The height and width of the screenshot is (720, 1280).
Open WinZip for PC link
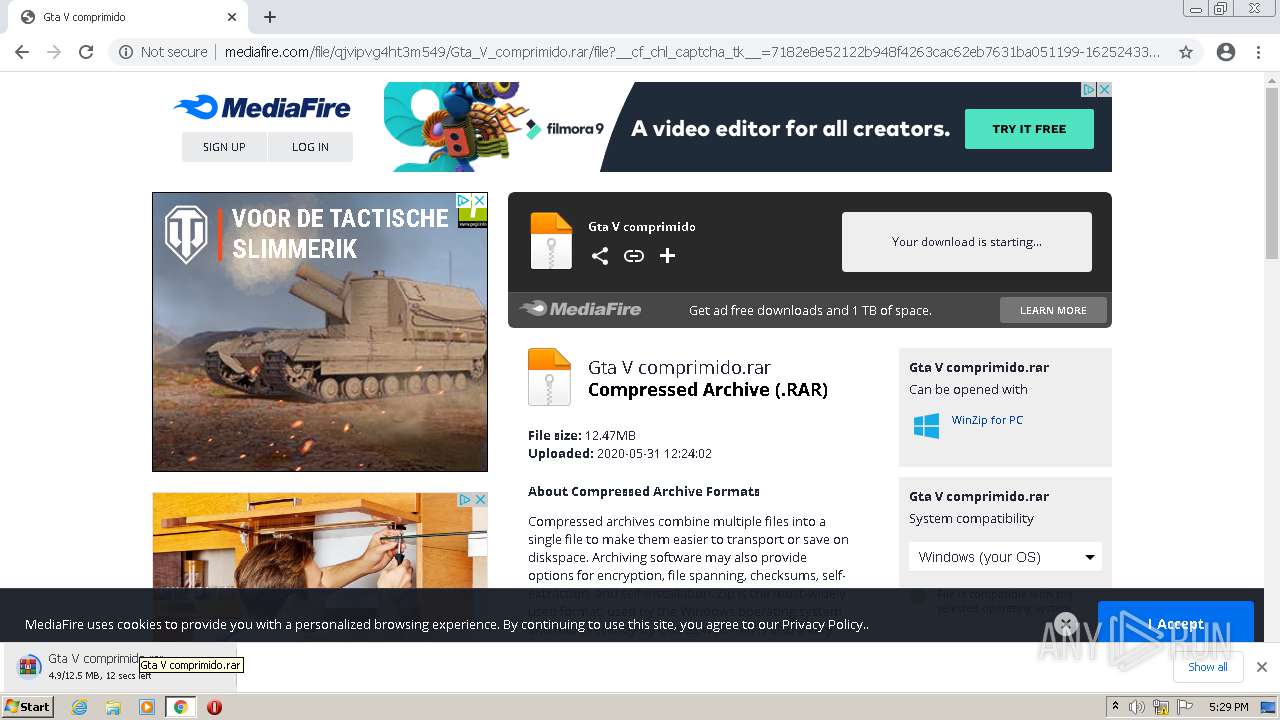[987, 420]
